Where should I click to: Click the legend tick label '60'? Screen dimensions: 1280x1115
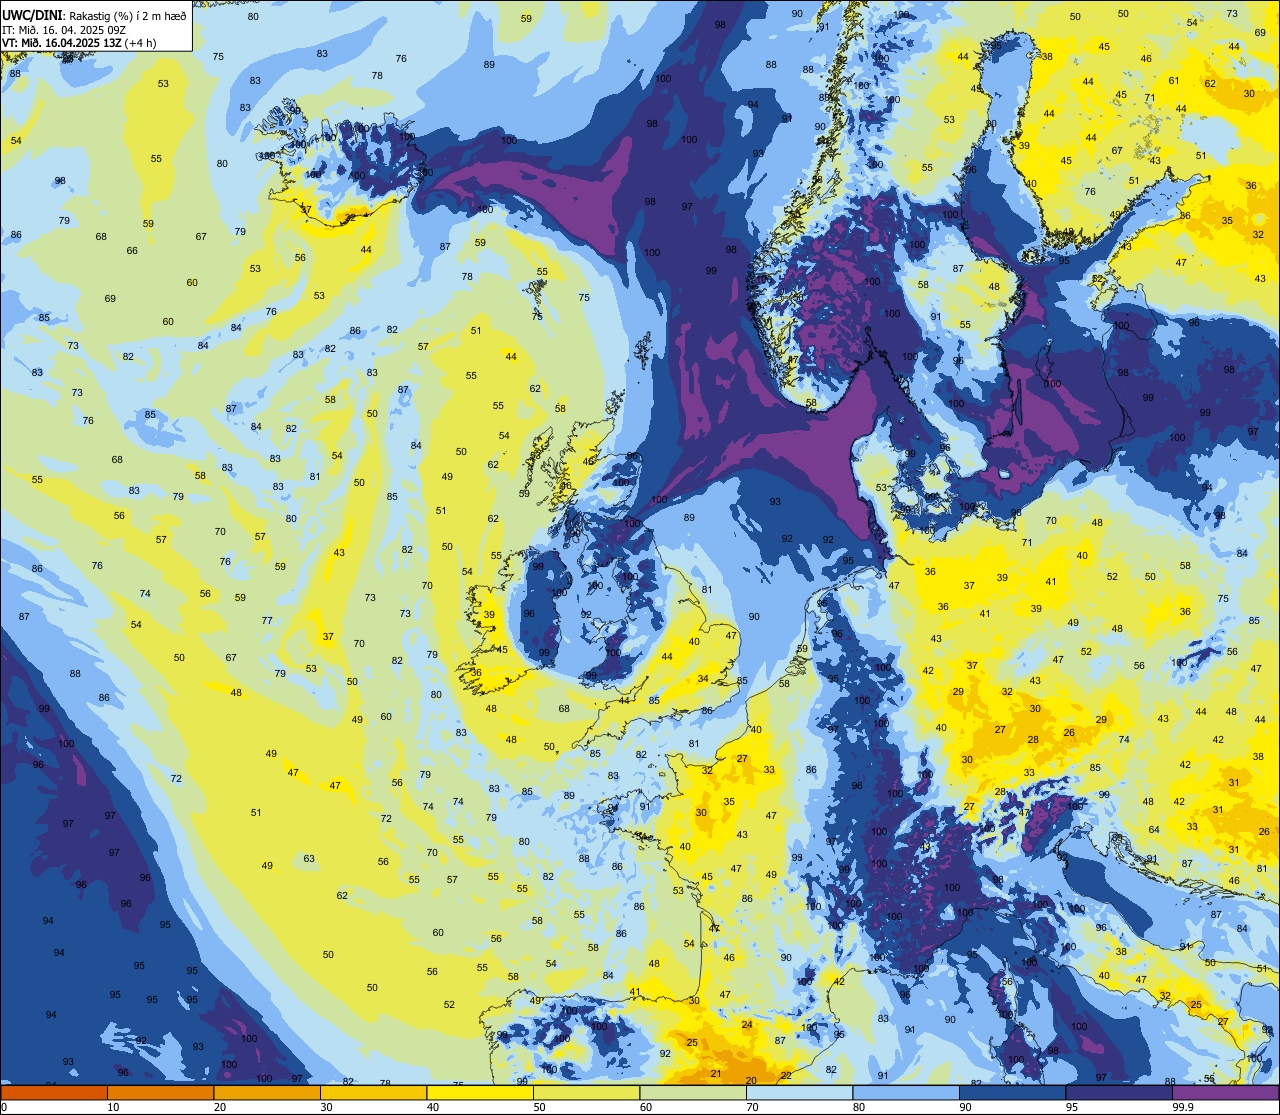click(x=645, y=1107)
